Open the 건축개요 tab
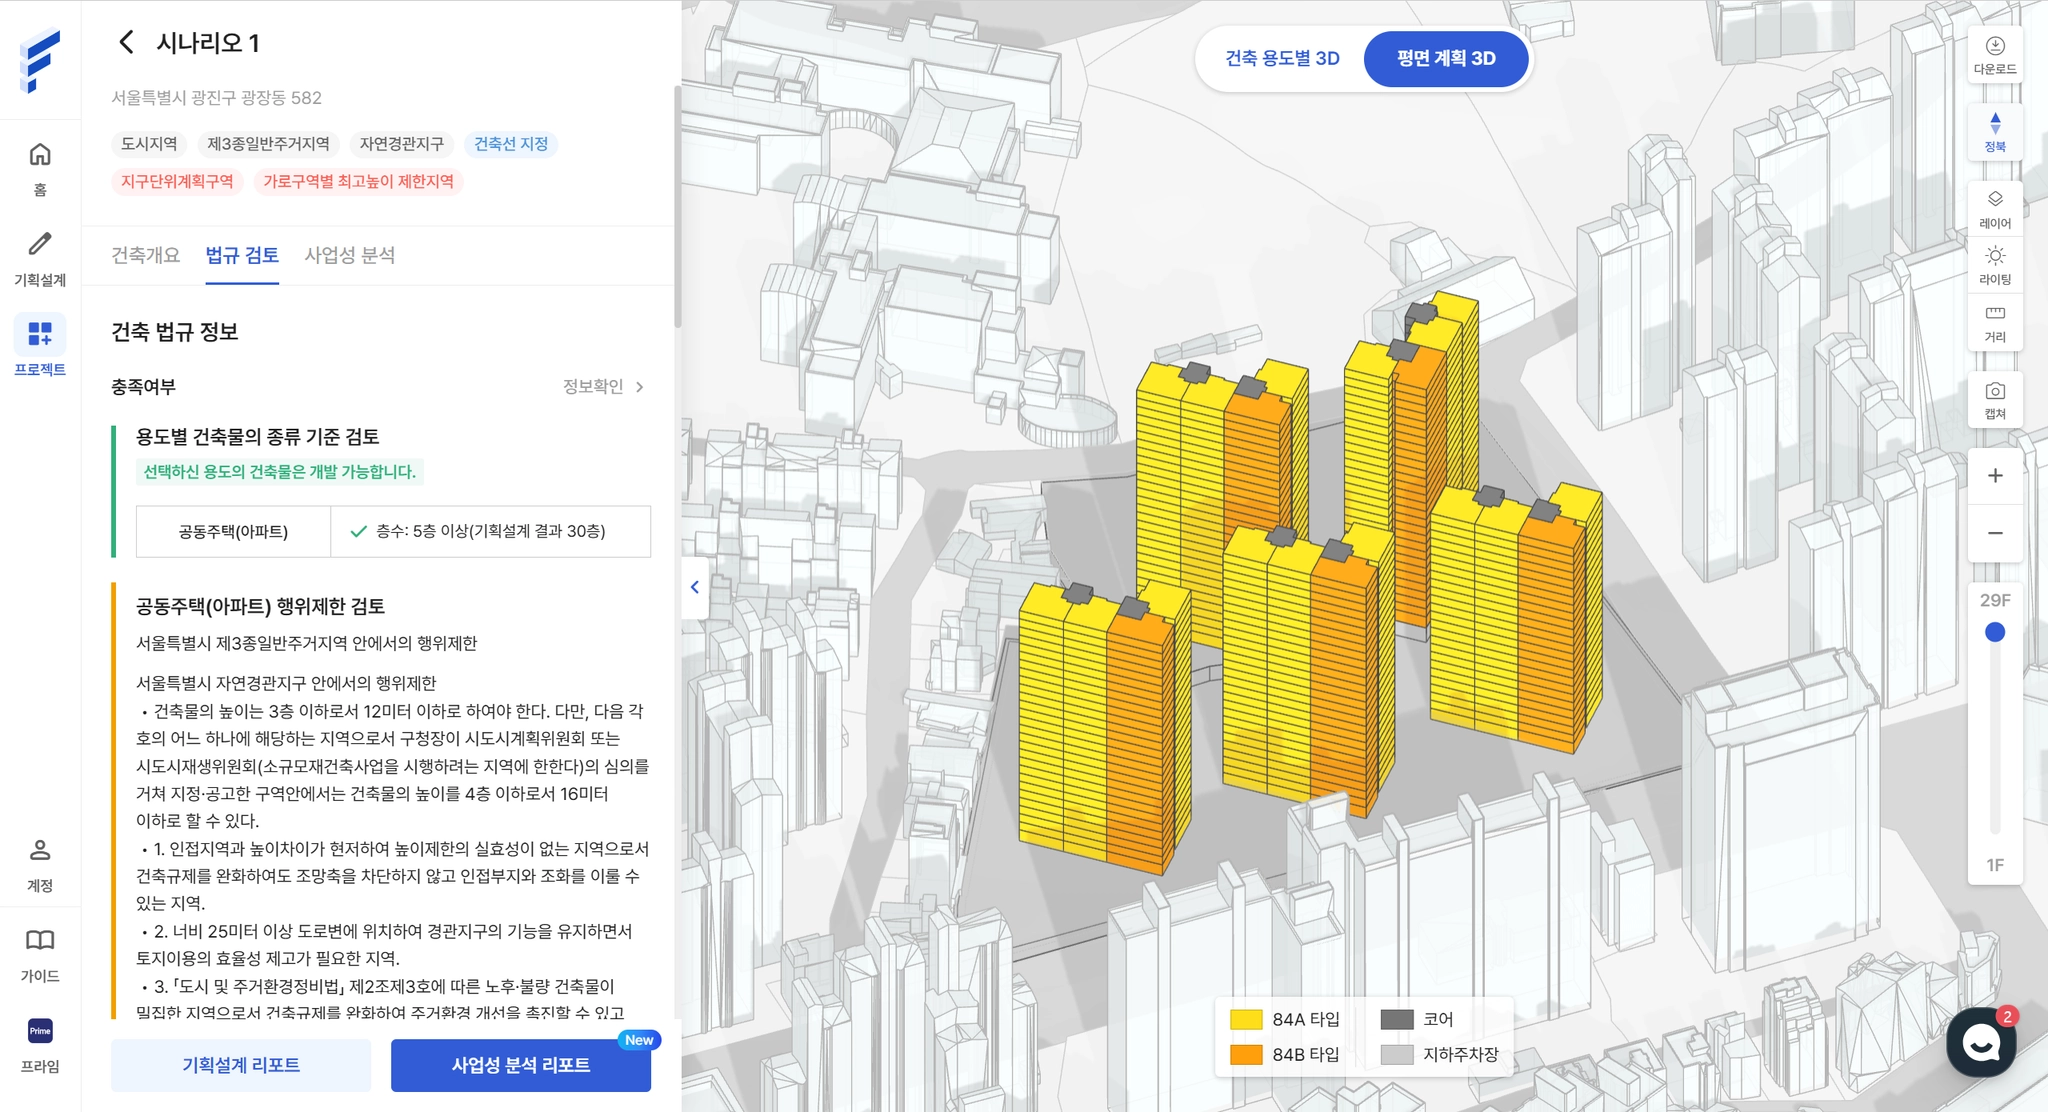Viewport: 2048px width, 1112px height. (x=146, y=255)
